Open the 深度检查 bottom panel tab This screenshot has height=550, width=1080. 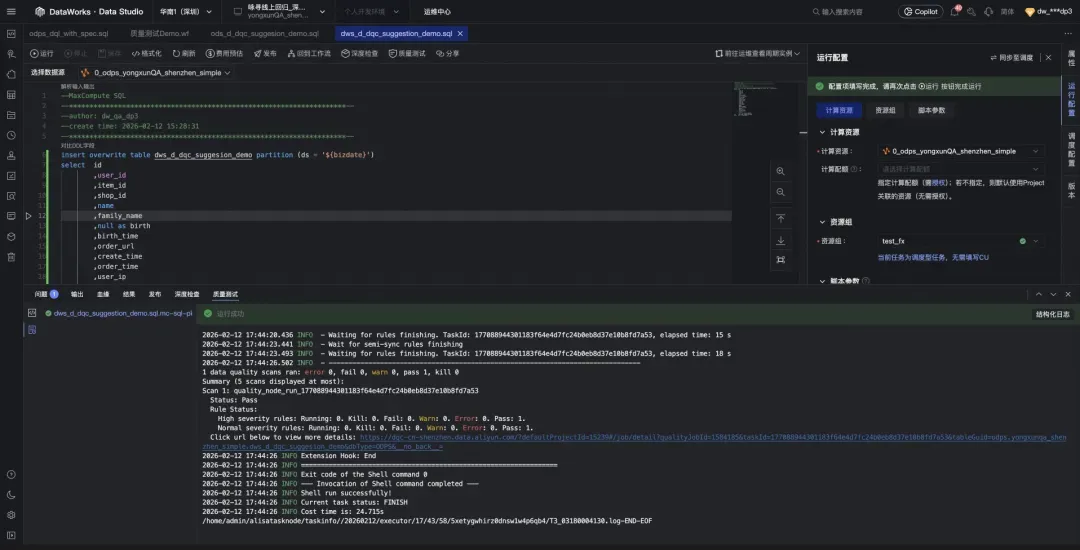coord(187,294)
